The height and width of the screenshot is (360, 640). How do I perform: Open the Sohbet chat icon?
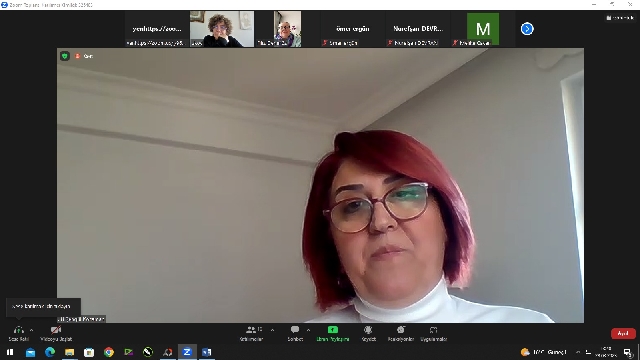[x=295, y=330]
